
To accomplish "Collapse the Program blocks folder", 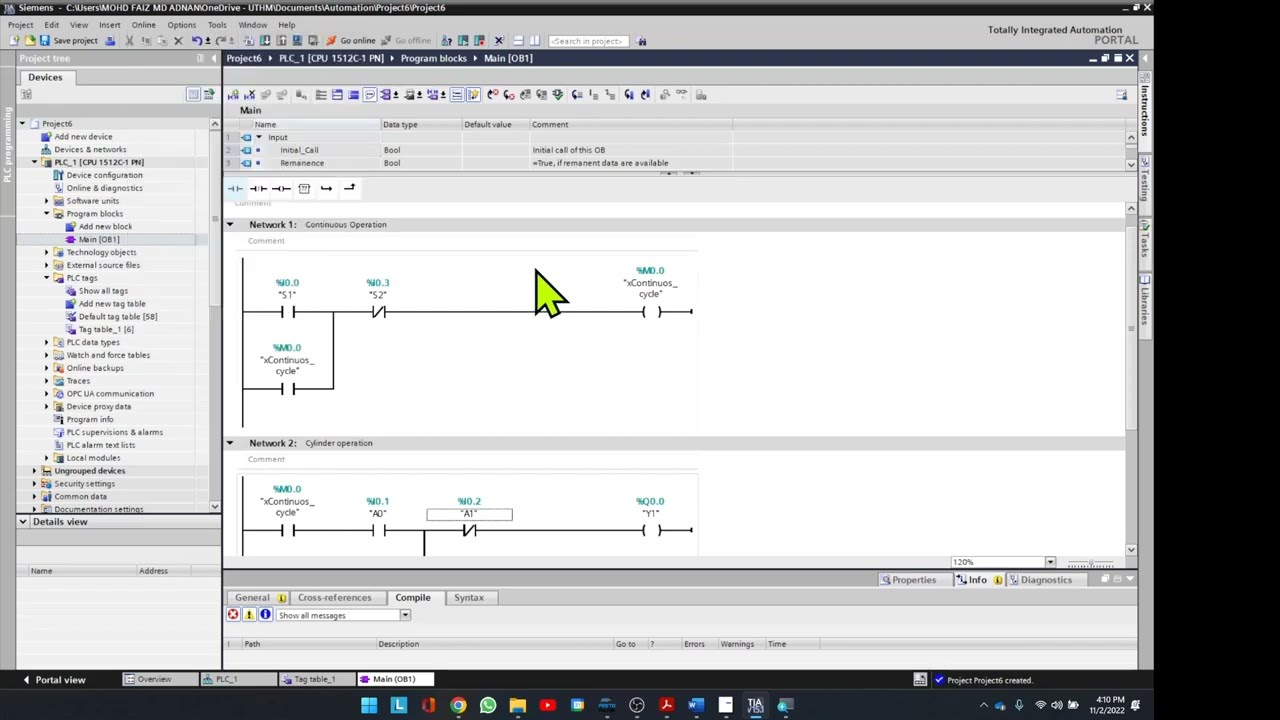I will pos(46,214).
